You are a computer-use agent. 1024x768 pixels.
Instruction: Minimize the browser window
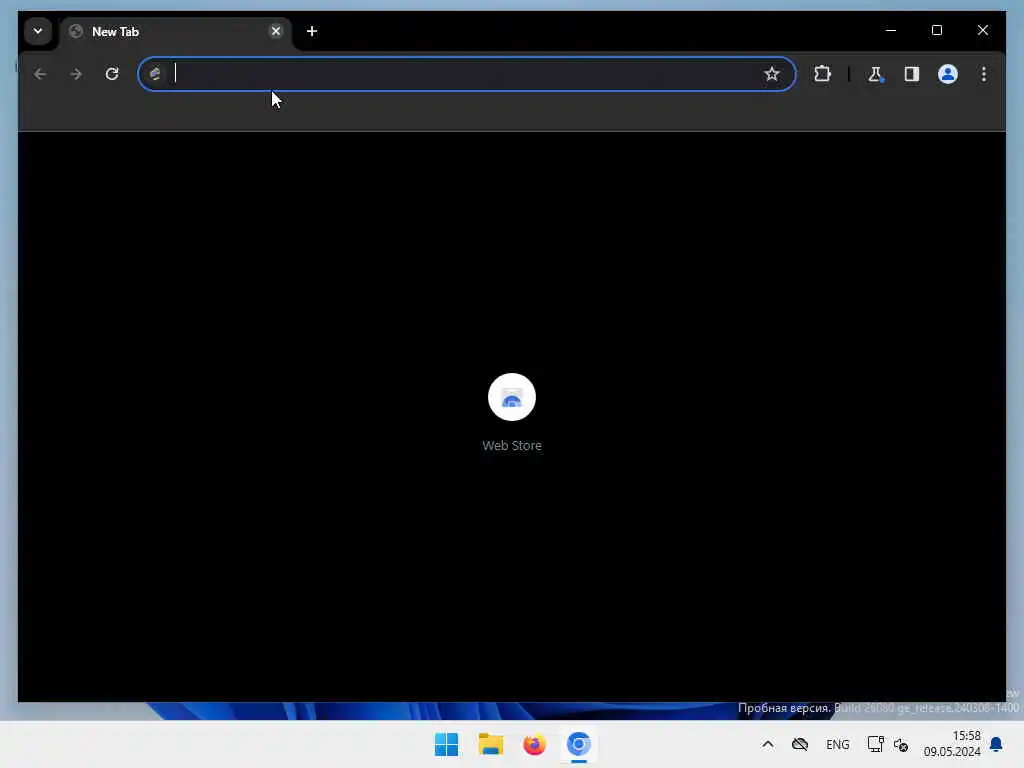click(891, 30)
